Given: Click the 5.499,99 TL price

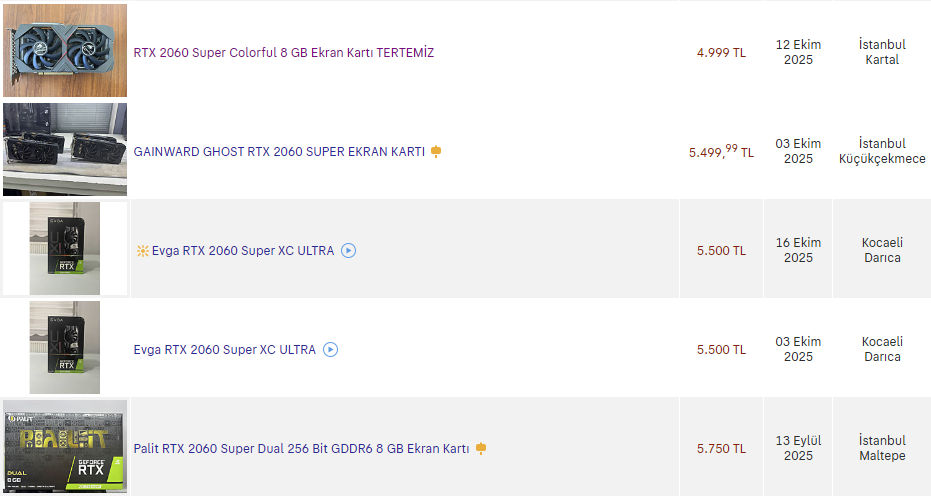Looking at the screenshot, I should pyautogui.click(x=721, y=152).
